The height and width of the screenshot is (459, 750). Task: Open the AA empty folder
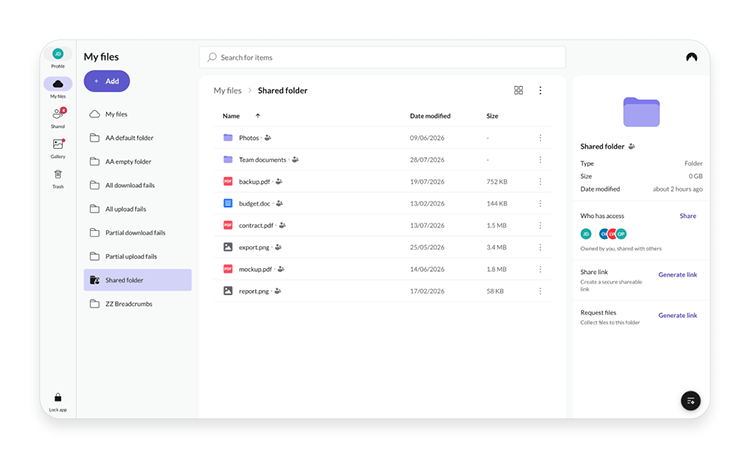click(x=138, y=162)
